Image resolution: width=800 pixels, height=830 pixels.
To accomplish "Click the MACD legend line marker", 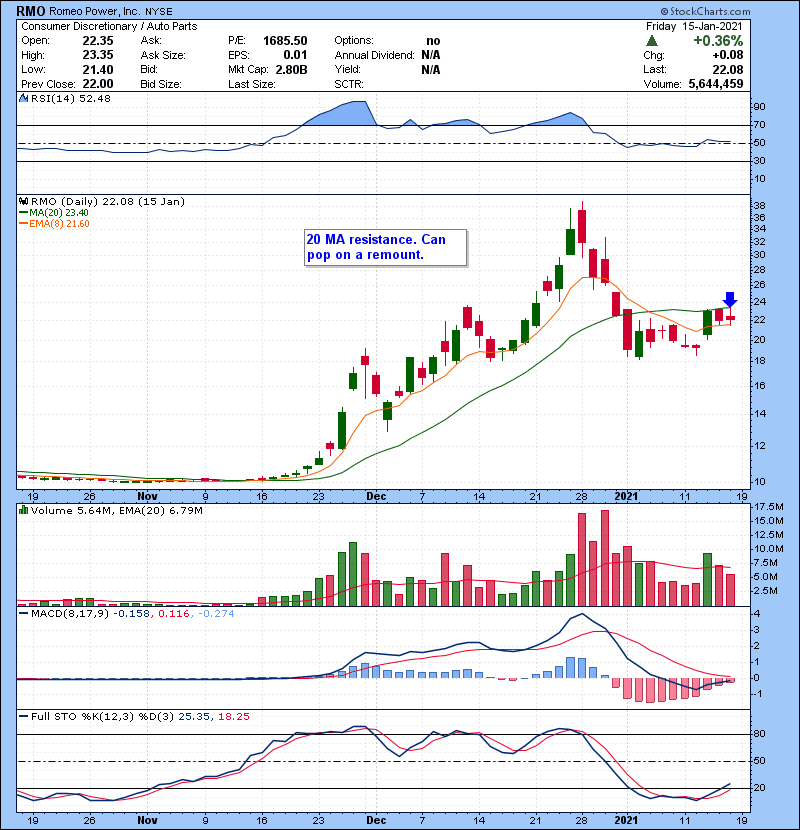I will 23,614.
